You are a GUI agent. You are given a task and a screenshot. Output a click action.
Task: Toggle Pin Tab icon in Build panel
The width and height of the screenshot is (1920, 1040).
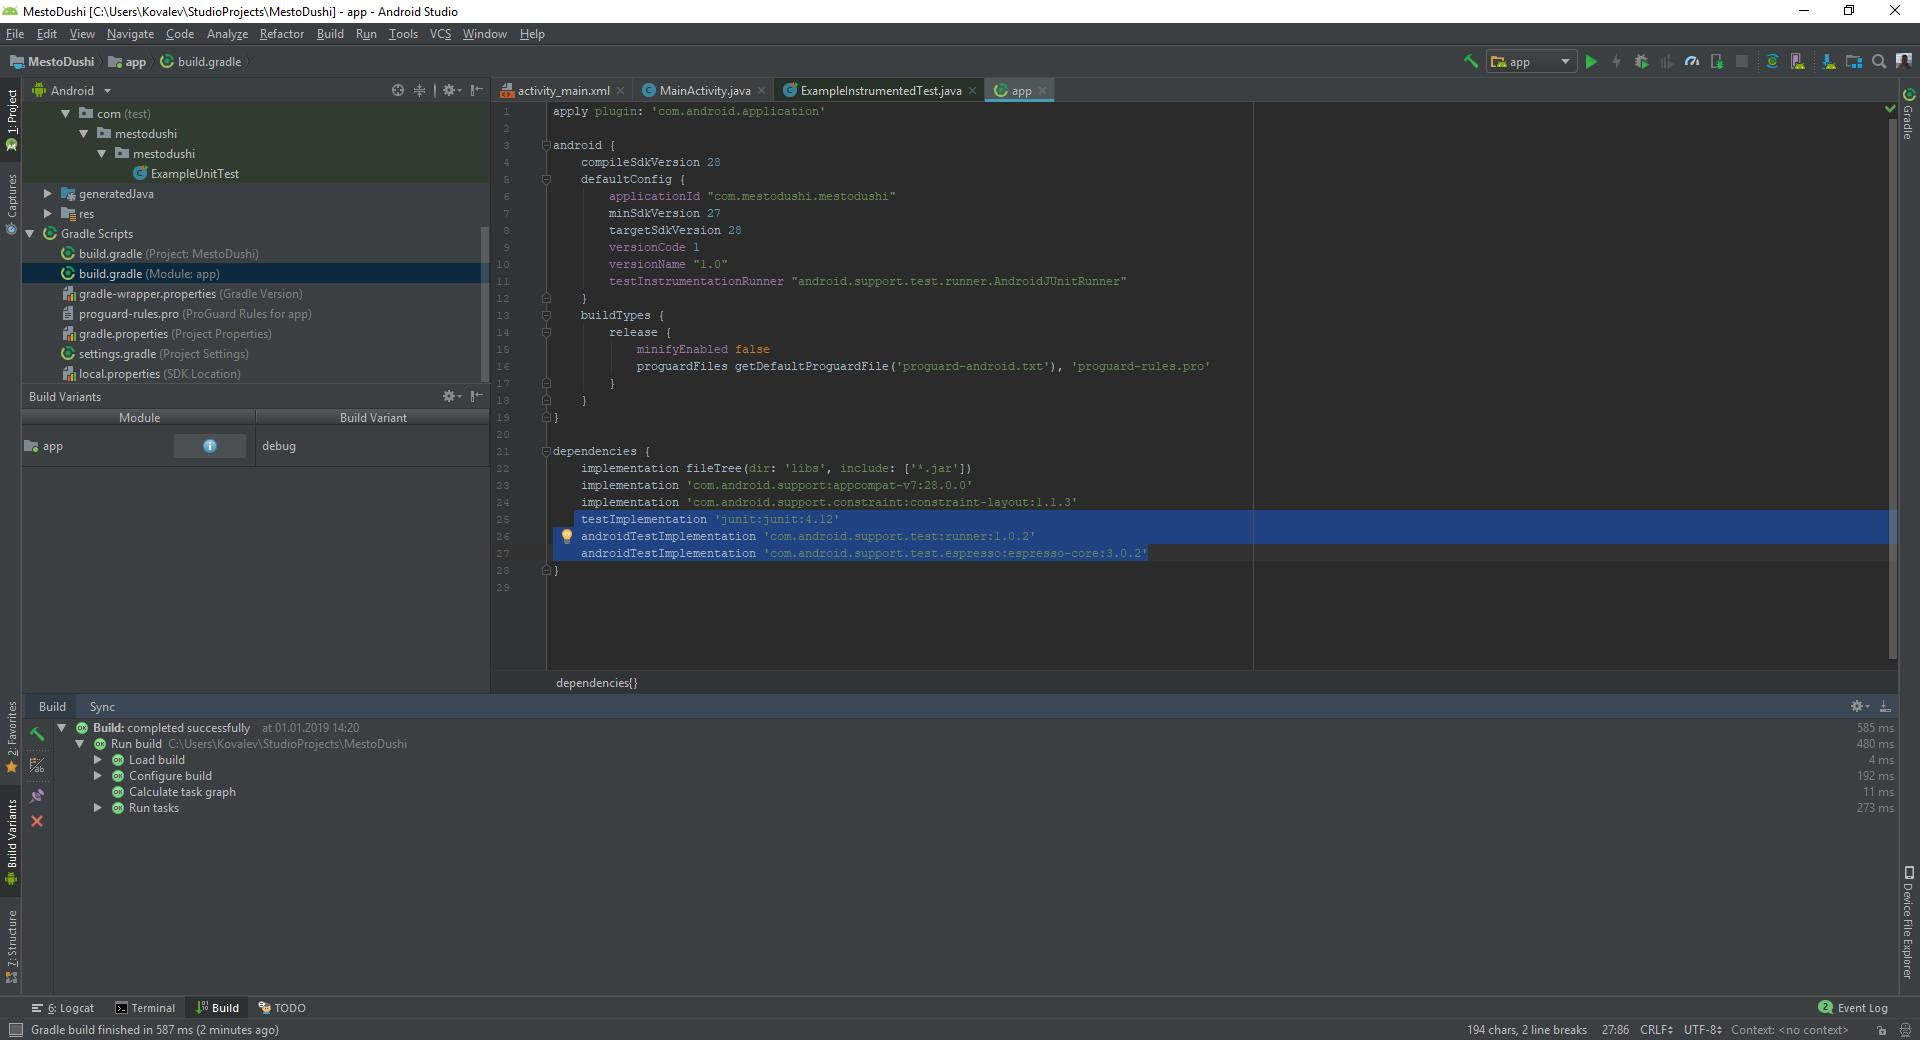[x=37, y=796]
